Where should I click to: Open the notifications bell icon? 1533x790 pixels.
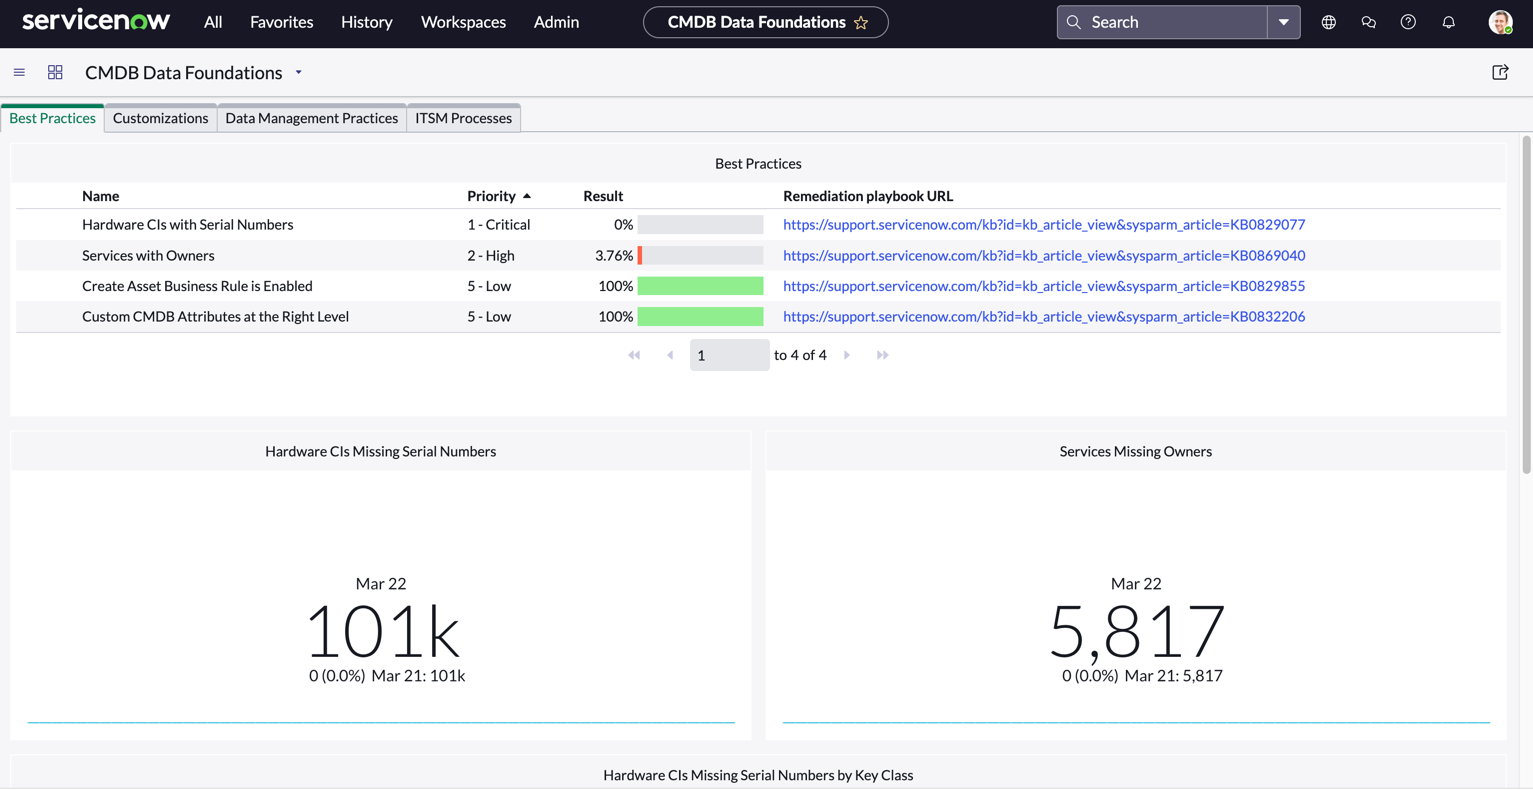pyautogui.click(x=1448, y=22)
